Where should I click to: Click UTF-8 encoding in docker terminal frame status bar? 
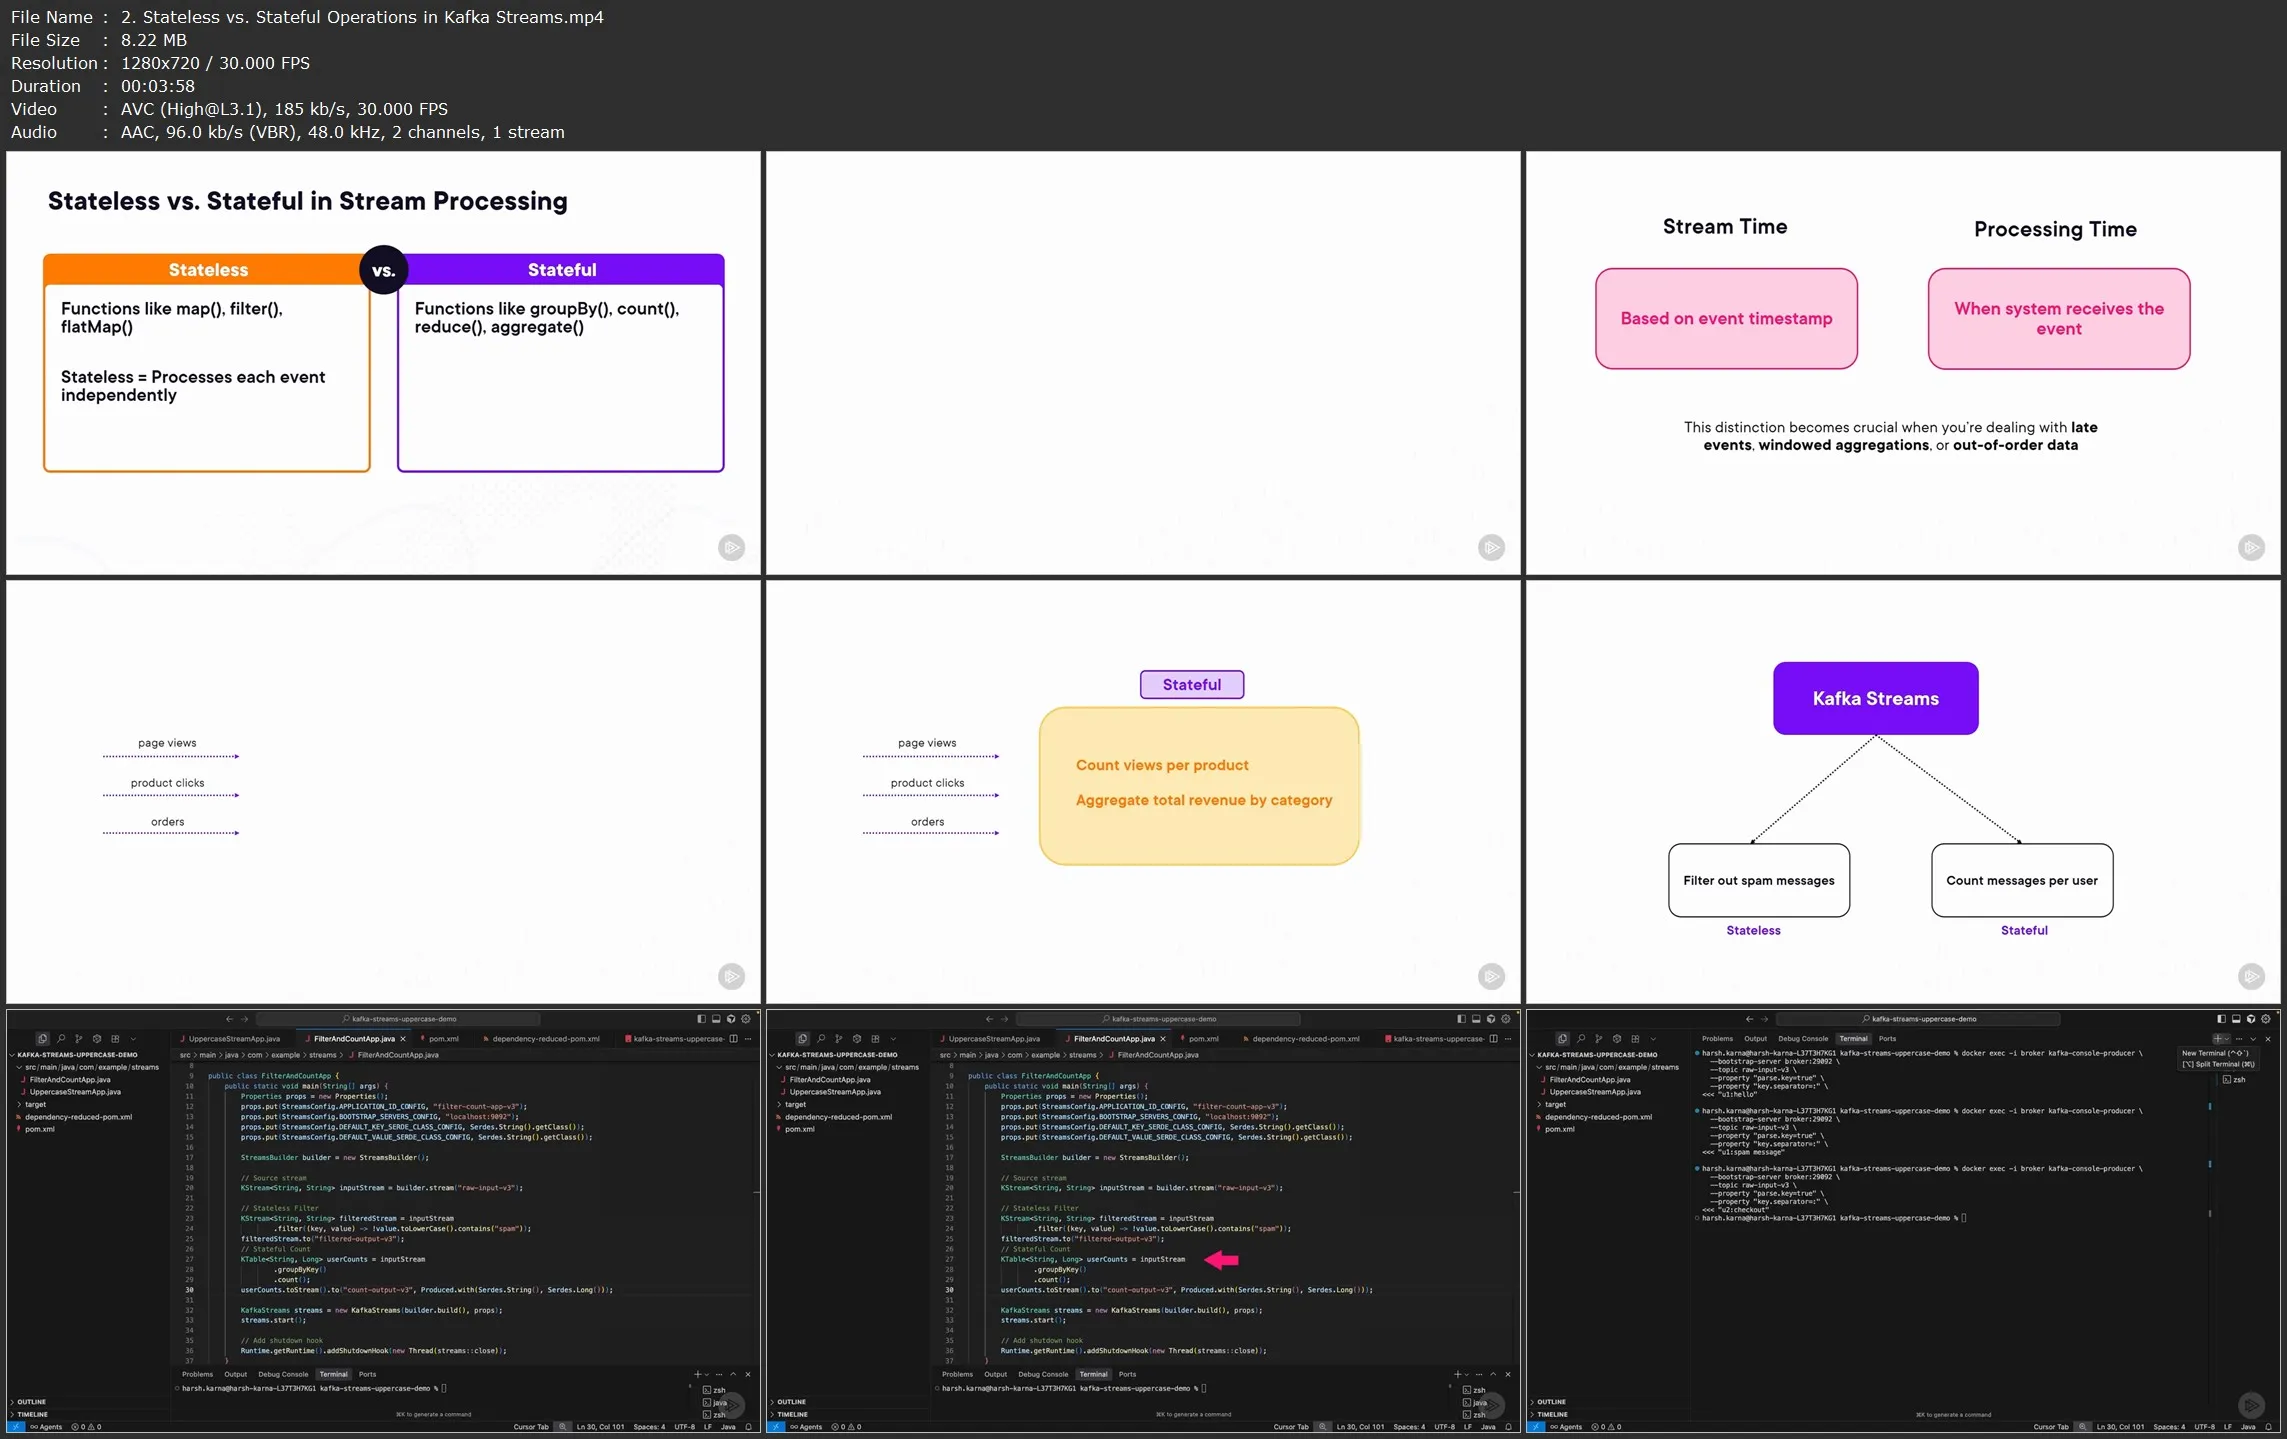(x=2204, y=1427)
